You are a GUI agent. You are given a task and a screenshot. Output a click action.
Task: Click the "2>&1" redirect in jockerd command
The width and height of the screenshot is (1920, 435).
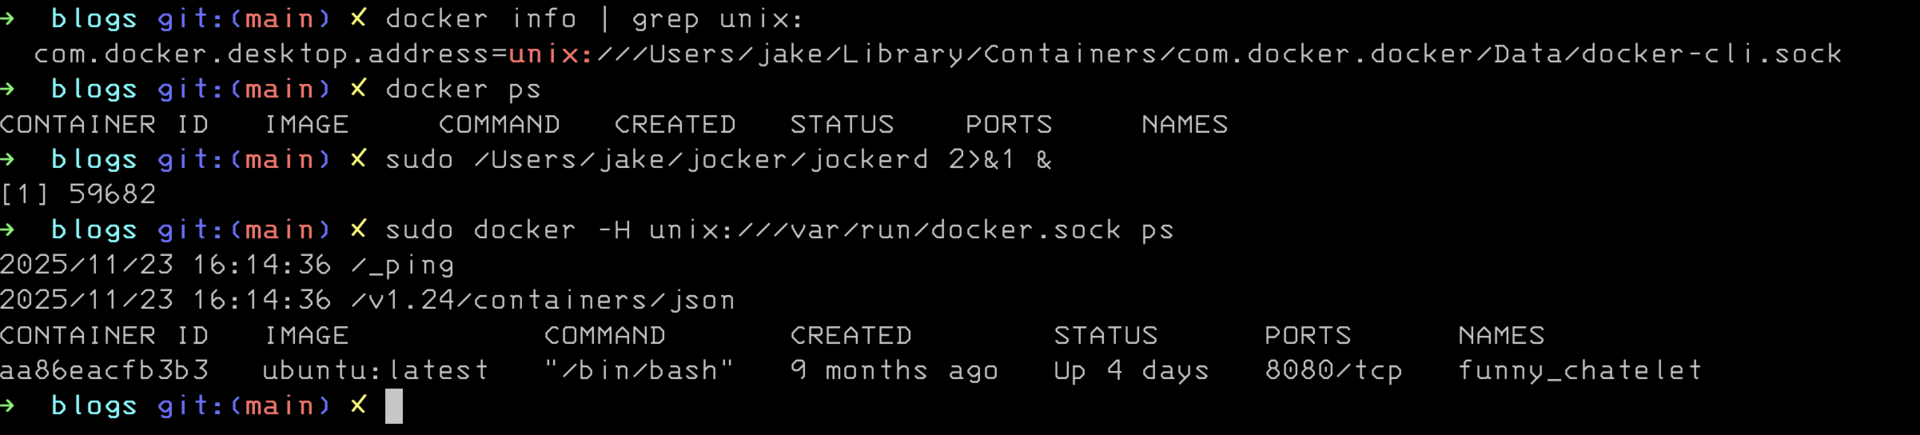[981, 160]
